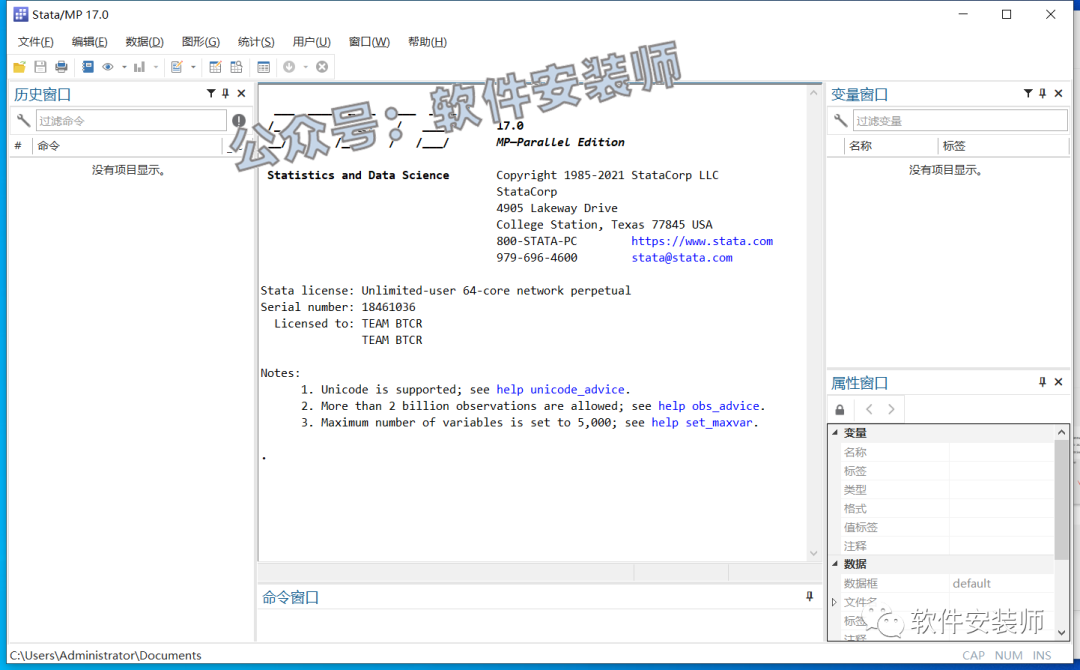
Task: Open the 窗口(W) menu
Action: [369, 42]
